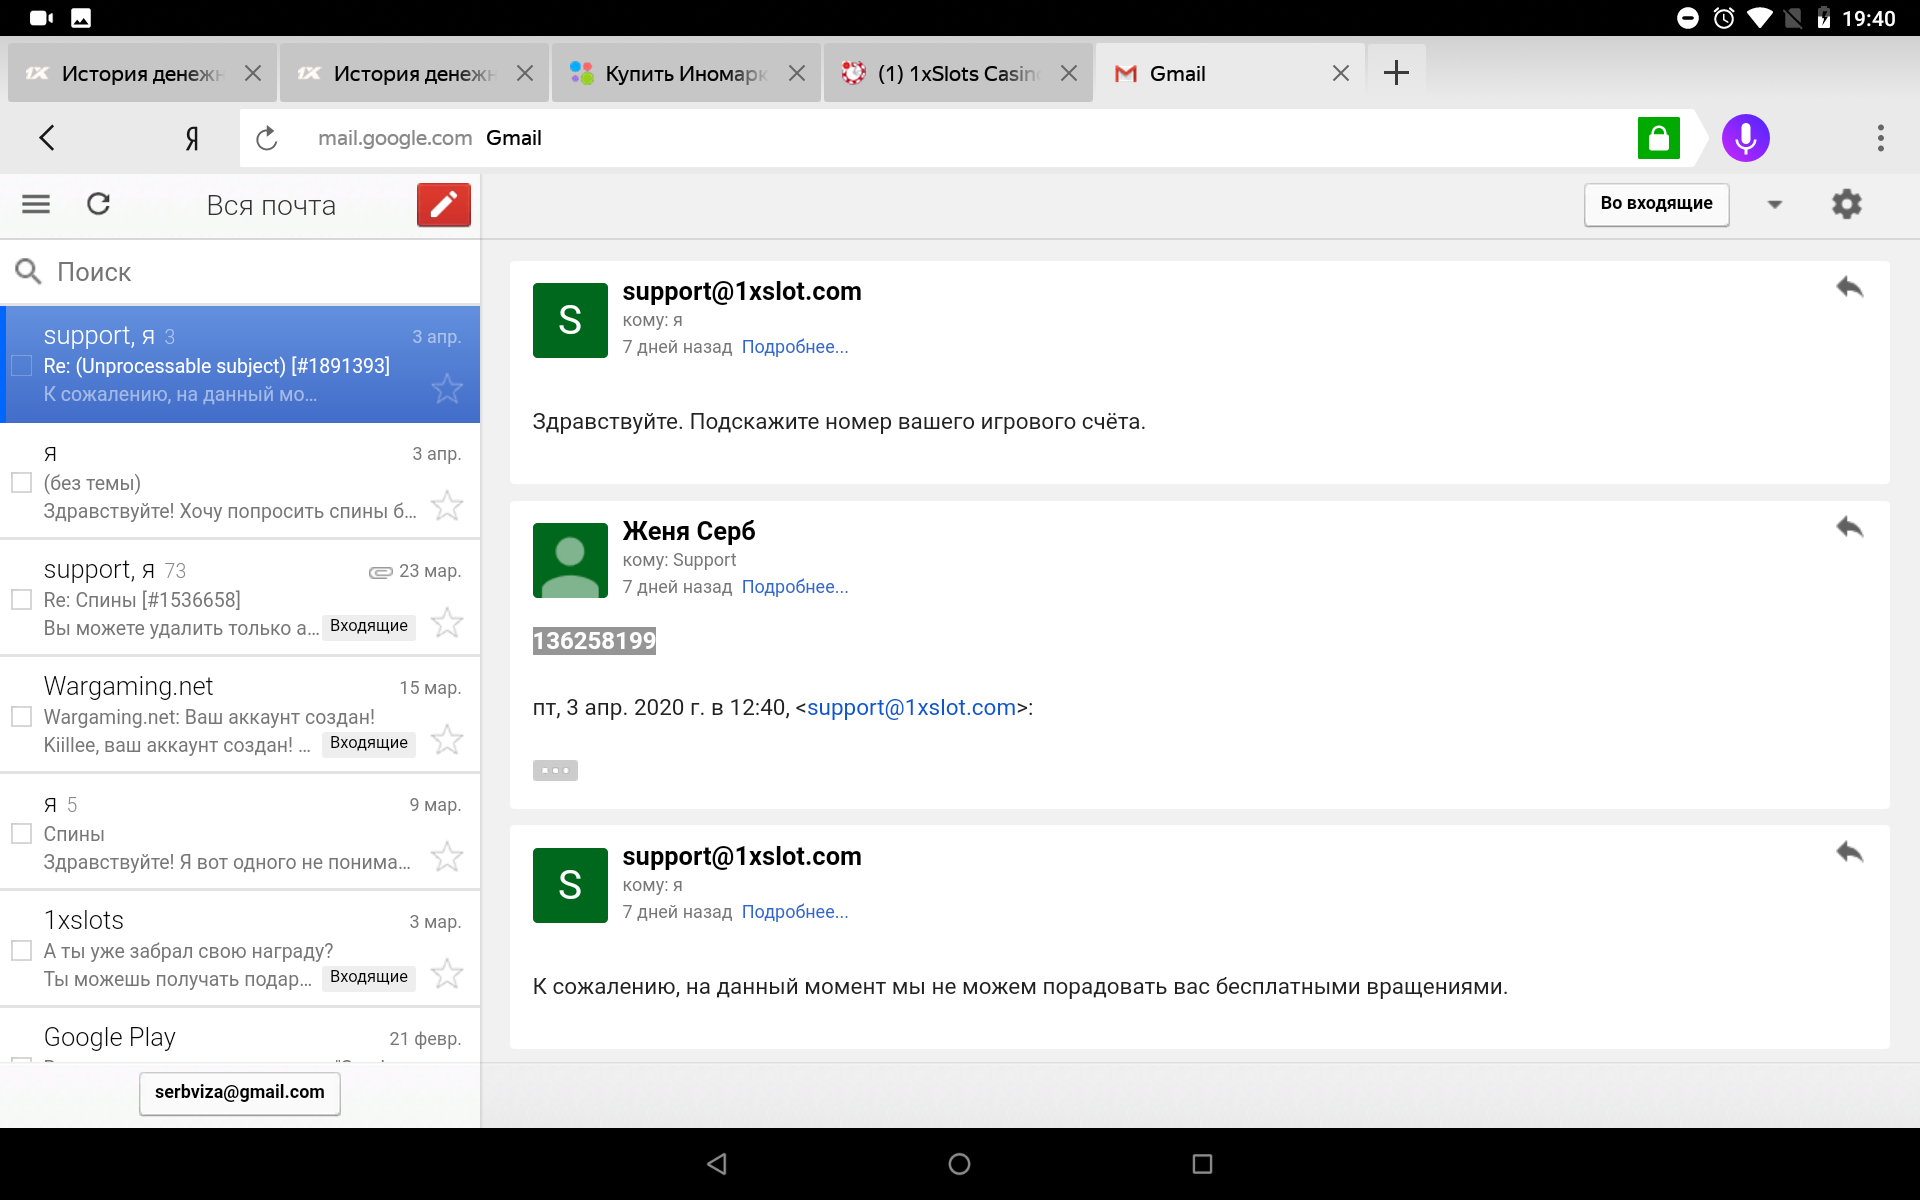Refresh the mail list with circular arrow

click(x=98, y=205)
